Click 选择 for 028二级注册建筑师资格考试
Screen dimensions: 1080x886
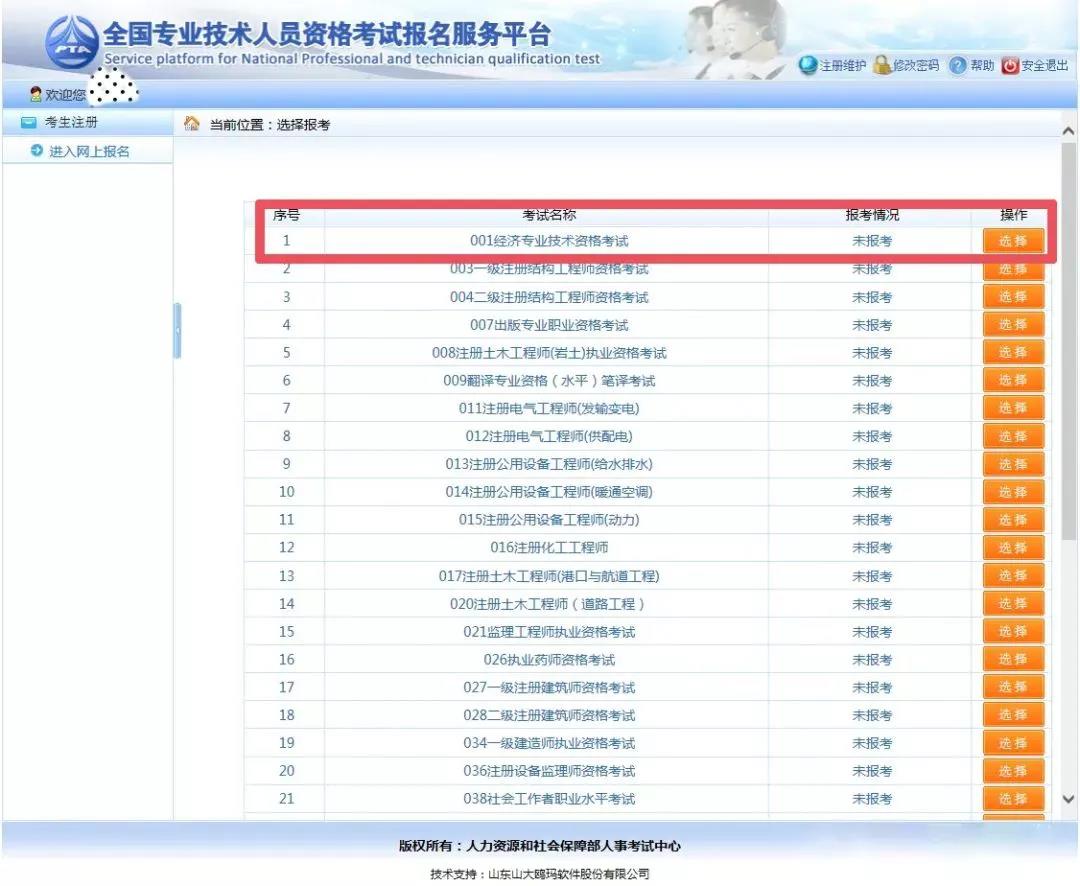1013,715
